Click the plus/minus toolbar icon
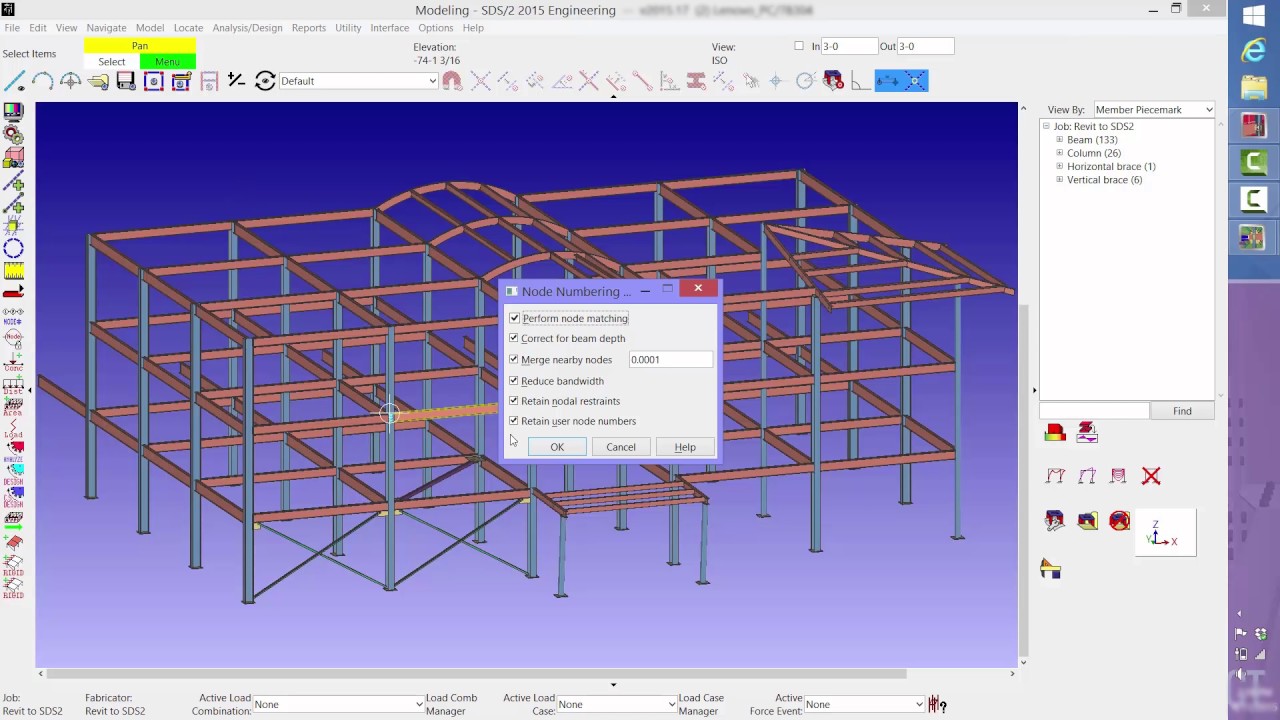Image resolution: width=1280 pixels, height=720 pixels. [236, 80]
